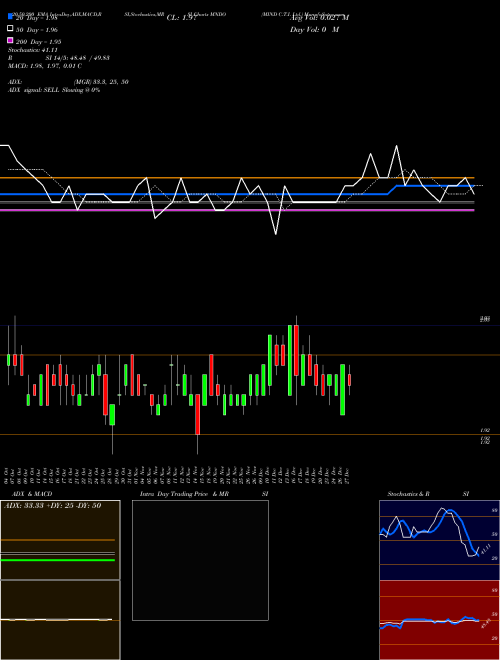Select the '20 Day = 1.98' label

(x=37, y=18)
